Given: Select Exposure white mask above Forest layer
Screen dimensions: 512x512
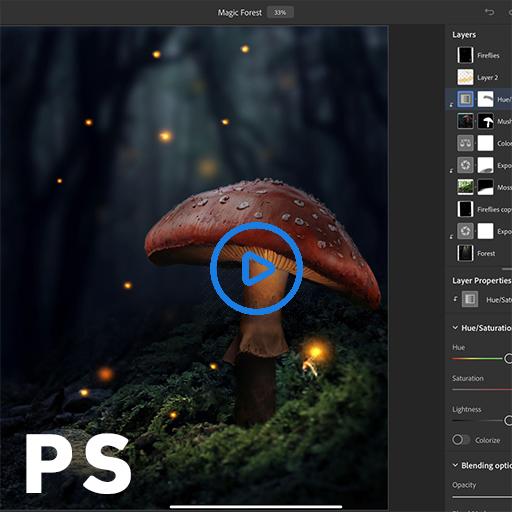Looking at the screenshot, I should [485, 231].
